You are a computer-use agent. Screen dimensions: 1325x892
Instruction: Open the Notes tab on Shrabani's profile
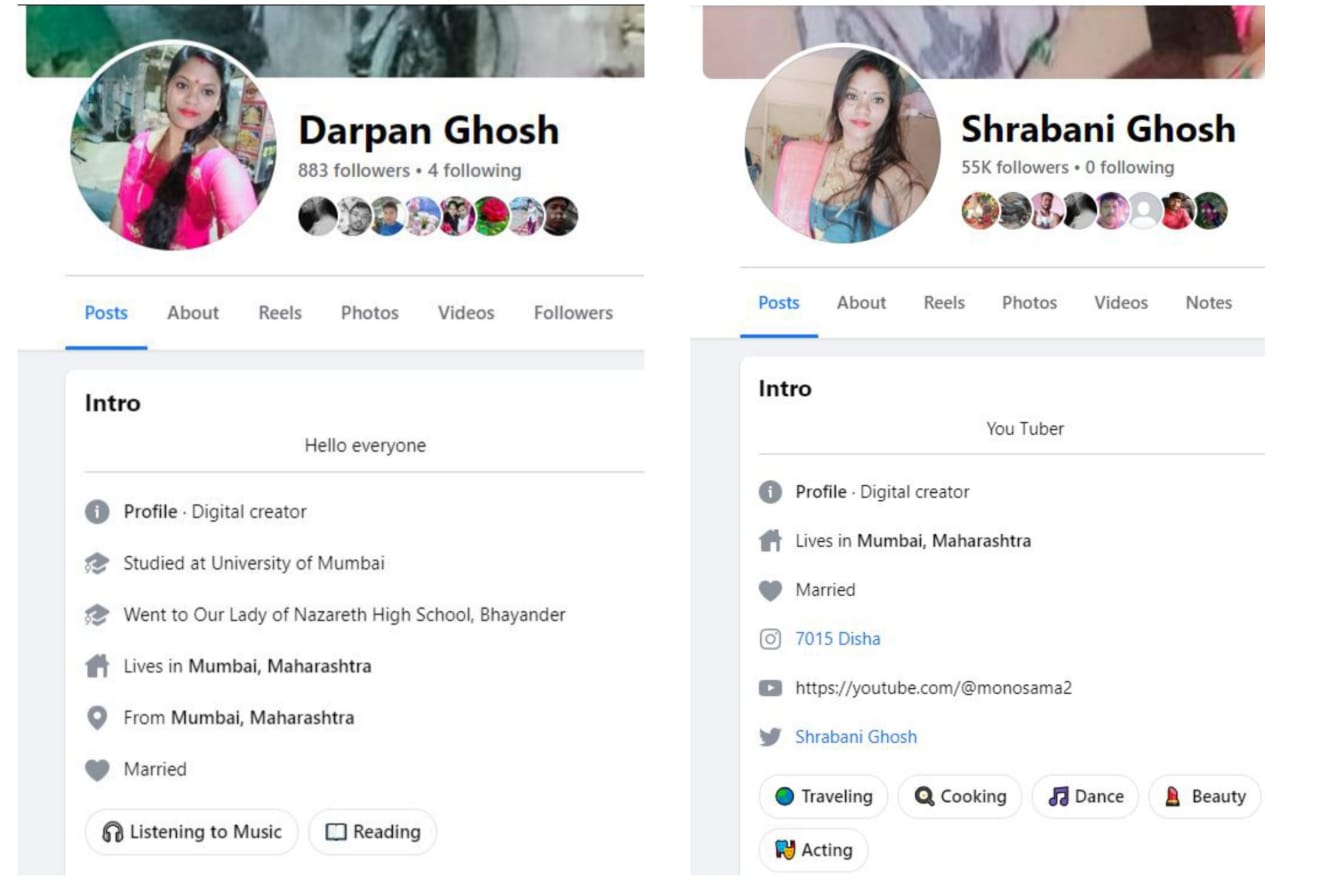click(x=1208, y=303)
